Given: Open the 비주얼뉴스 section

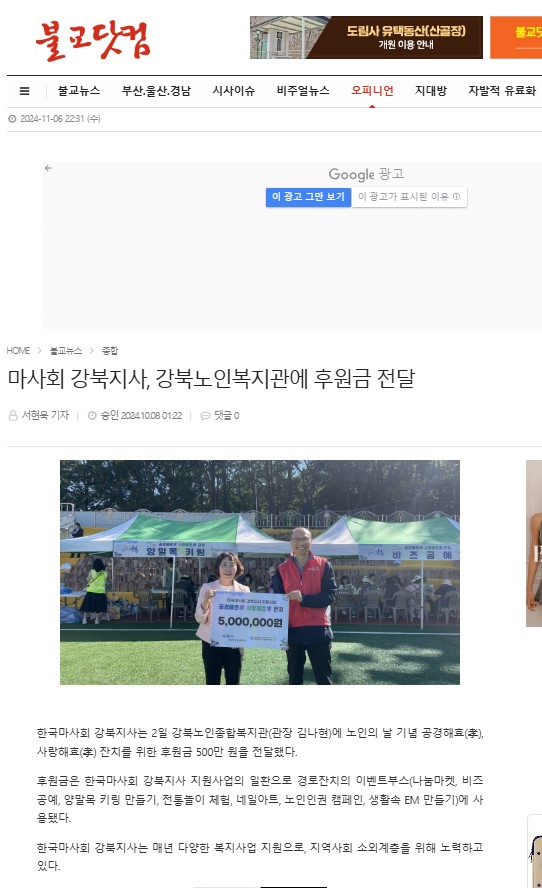Looking at the screenshot, I should point(303,91).
